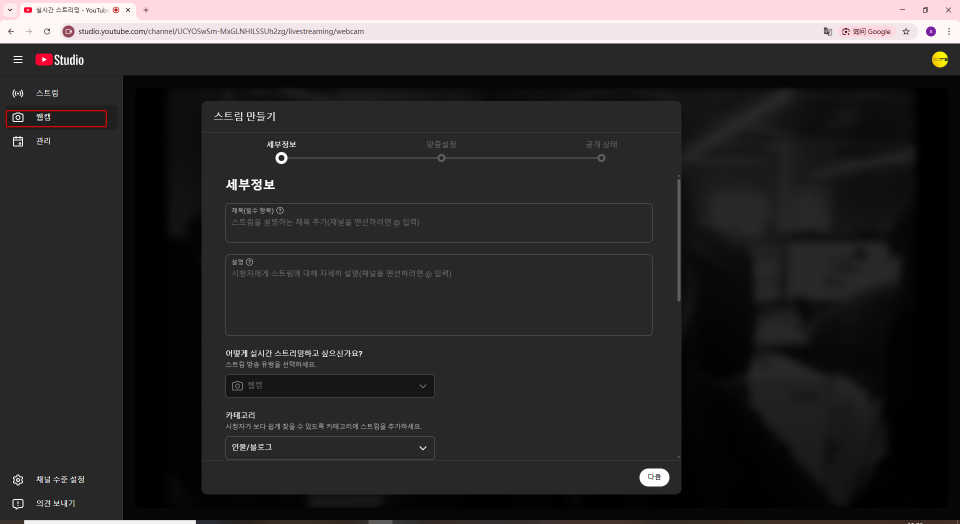This screenshot has height=524, width=960.
Task: Open the hamburger menu next to Studio logo
Action: 17,60
